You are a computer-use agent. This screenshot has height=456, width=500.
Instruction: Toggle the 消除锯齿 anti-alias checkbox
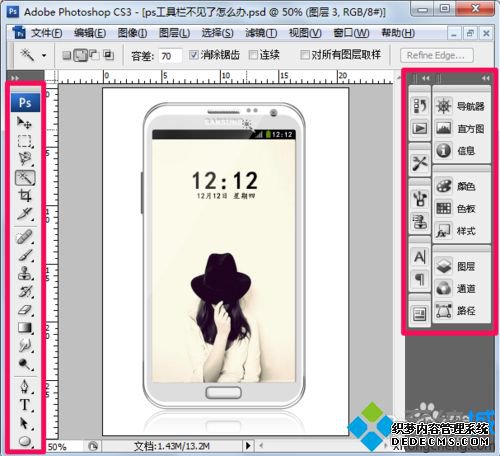pos(193,55)
